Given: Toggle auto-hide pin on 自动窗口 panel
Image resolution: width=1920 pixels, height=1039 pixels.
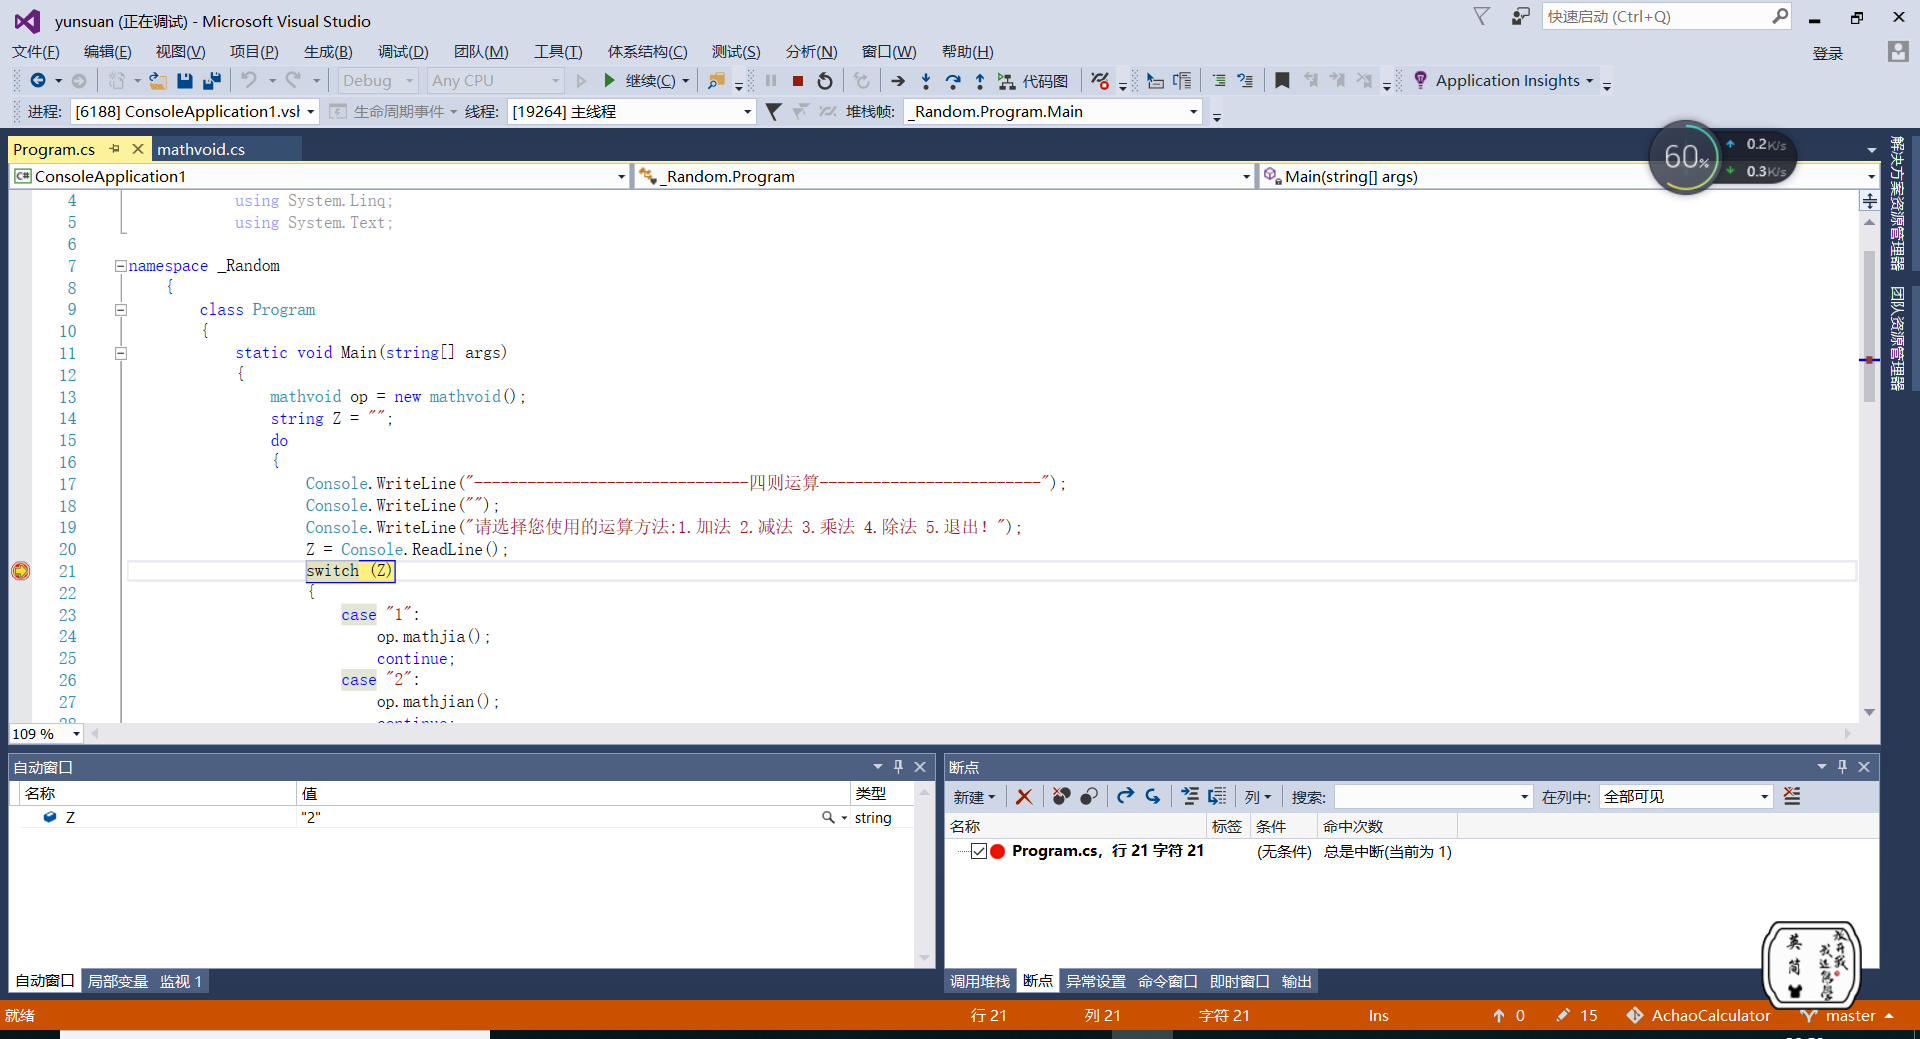Looking at the screenshot, I should coord(898,767).
